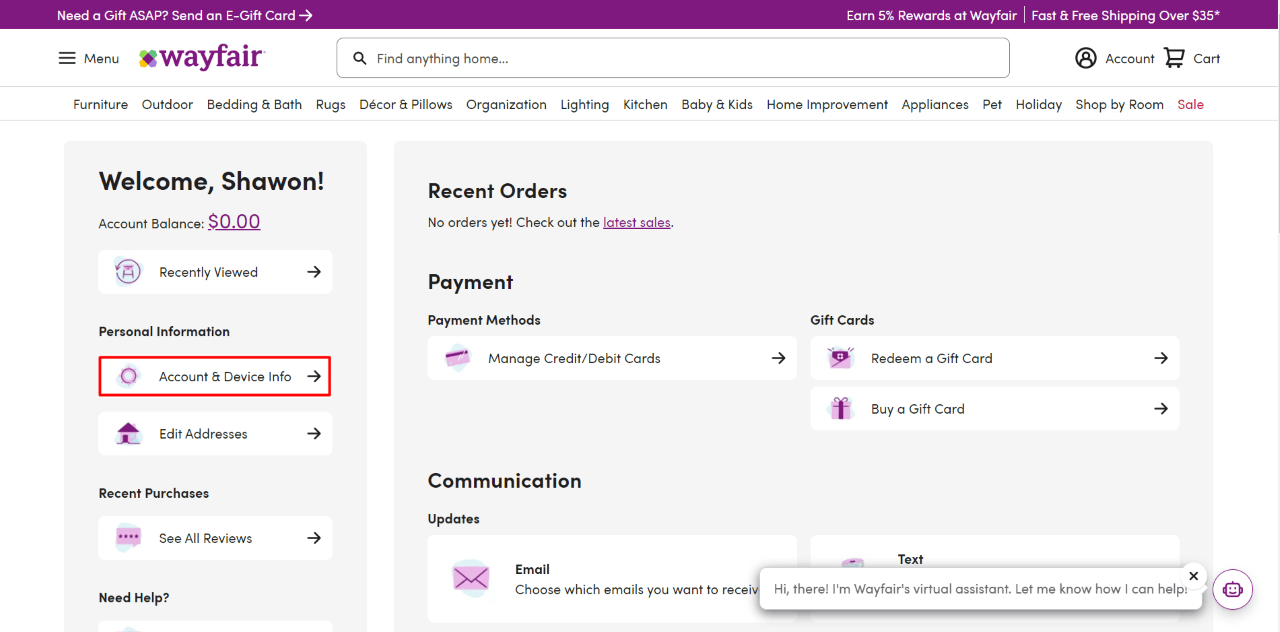This screenshot has height=632, width=1280.
Task: Click the Edit Addresses house icon
Action: [x=128, y=434]
